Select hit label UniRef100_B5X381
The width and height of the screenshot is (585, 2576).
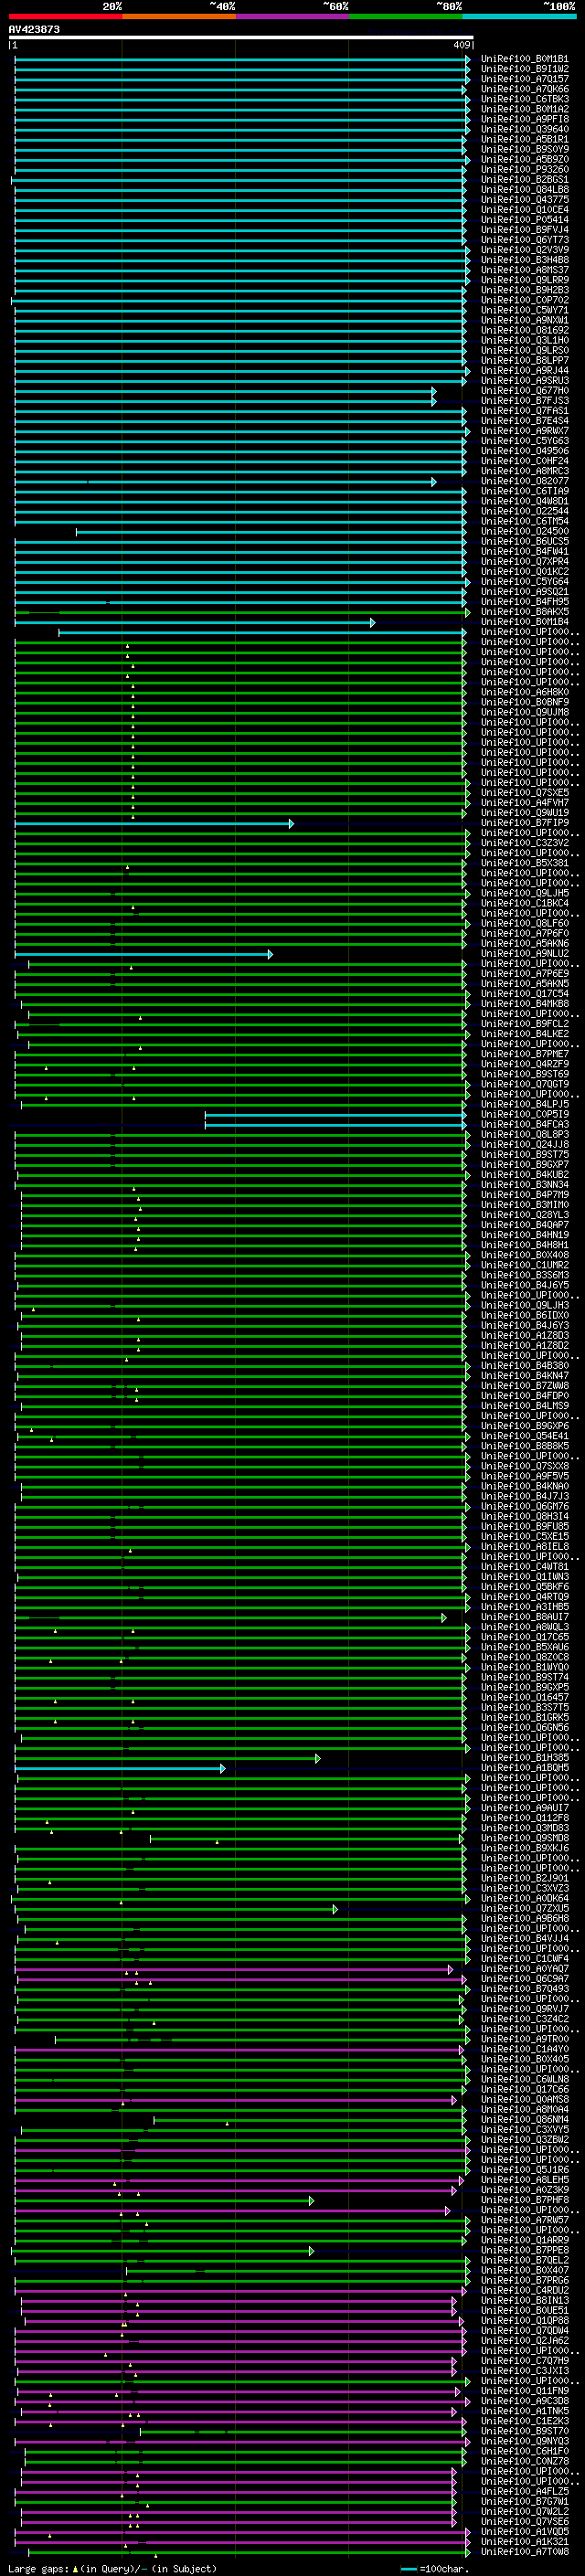[x=525, y=864]
